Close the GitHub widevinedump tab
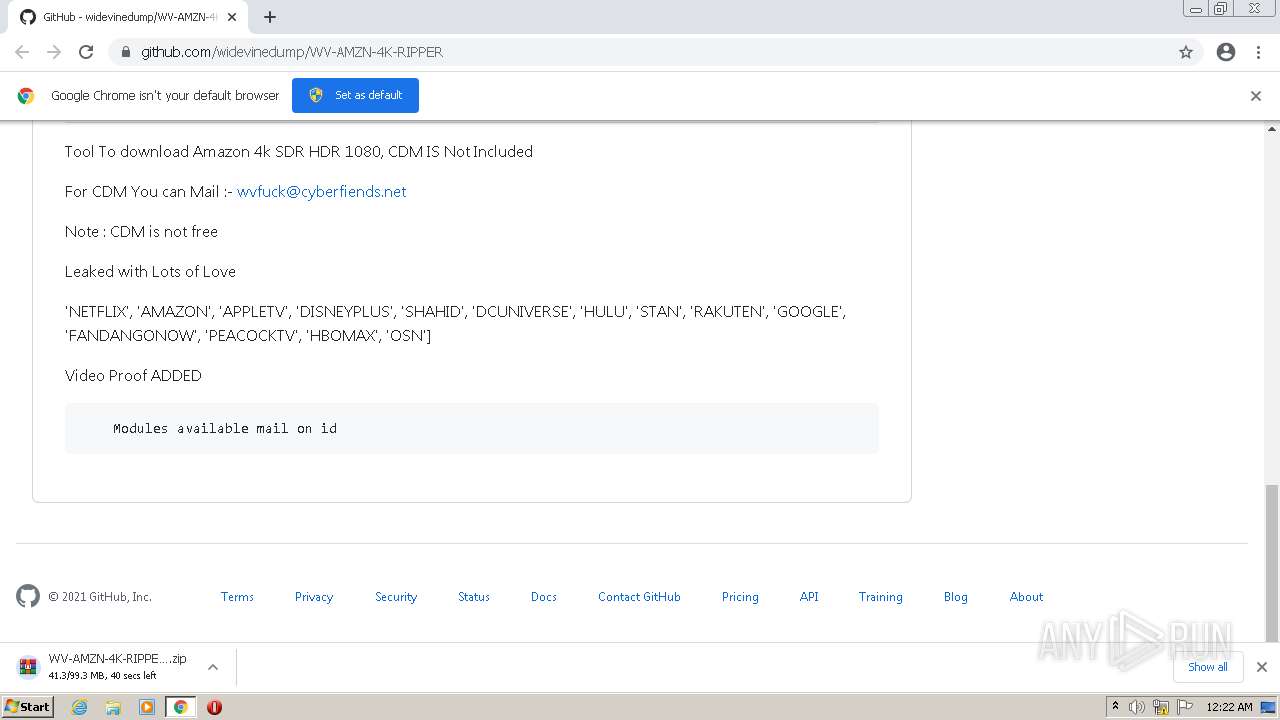Viewport: 1280px width, 720px height. pos(232,17)
